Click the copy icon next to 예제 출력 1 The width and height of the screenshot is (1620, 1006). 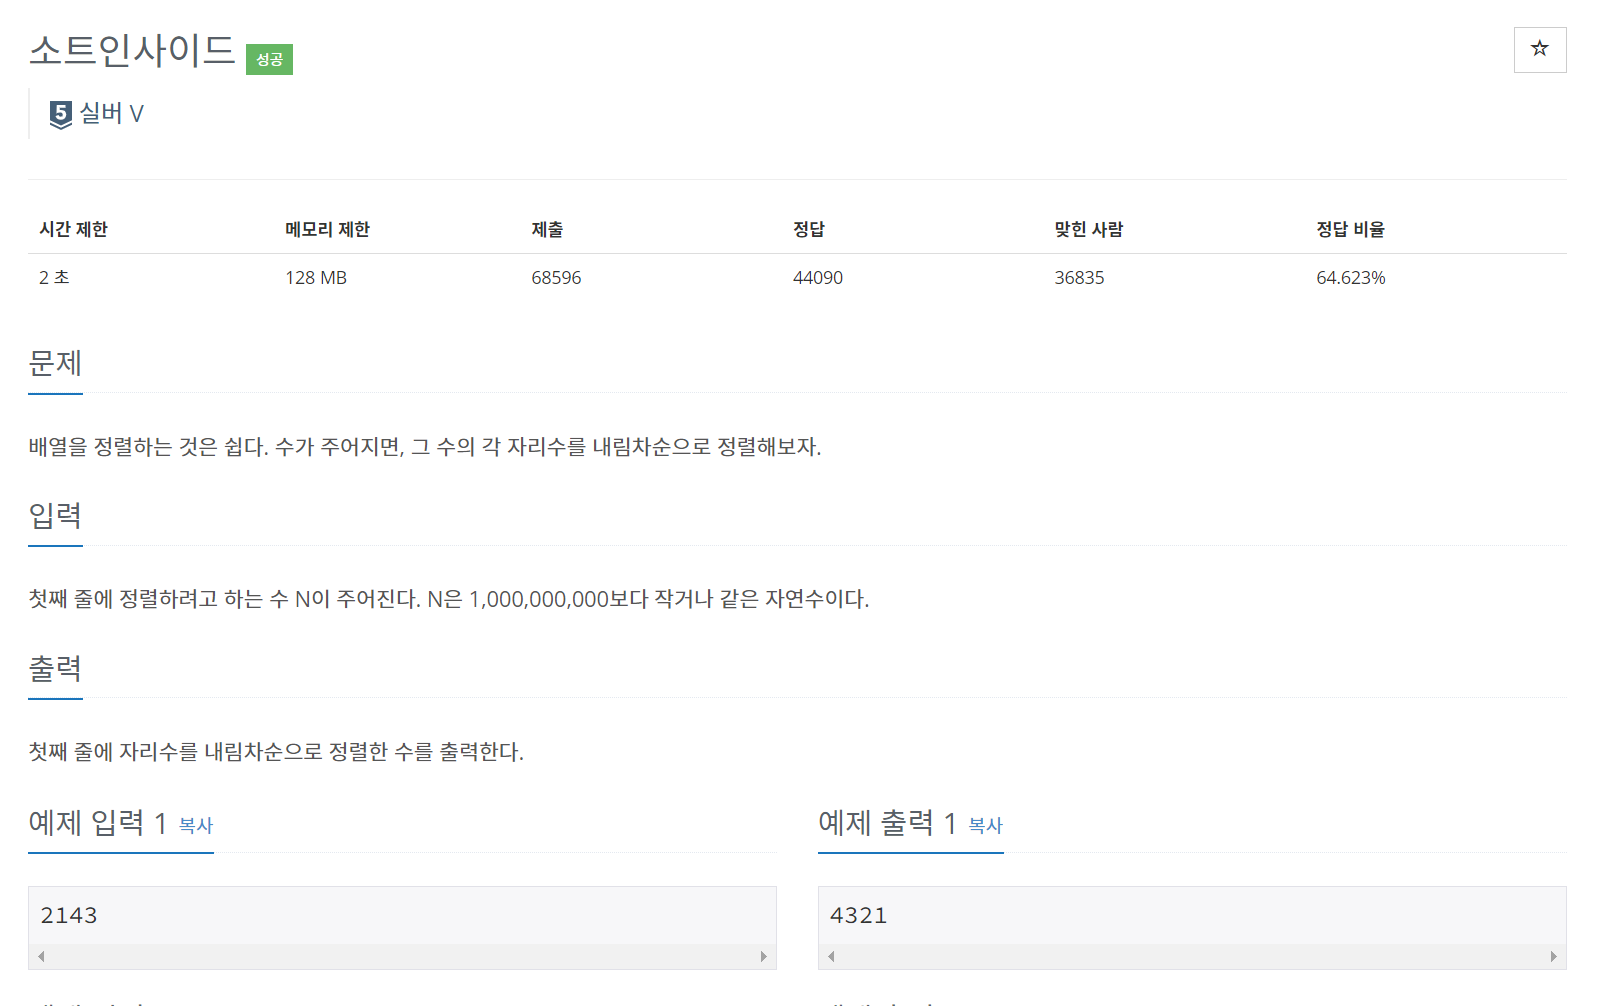pos(985,827)
